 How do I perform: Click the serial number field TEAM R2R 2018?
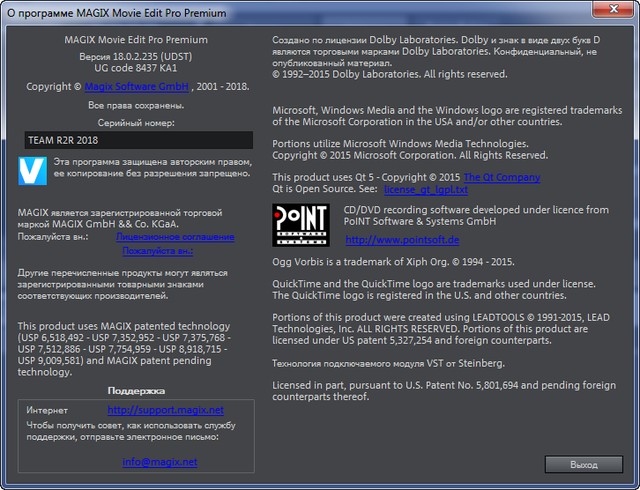click(x=139, y=140)
